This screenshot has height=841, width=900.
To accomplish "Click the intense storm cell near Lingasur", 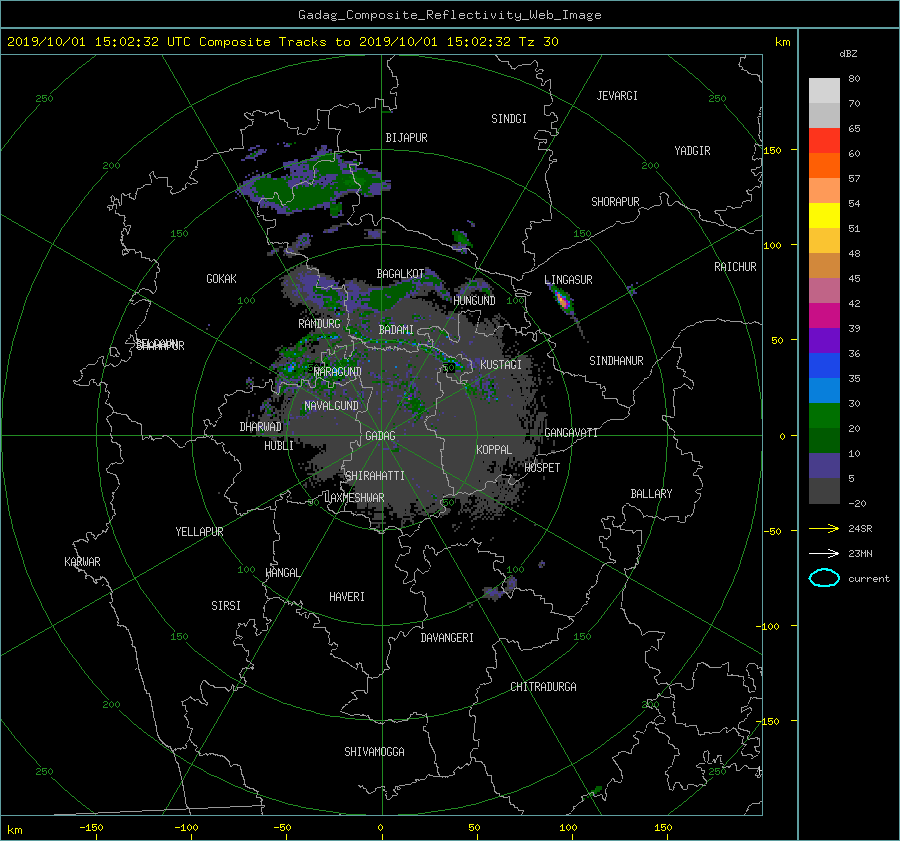I will pos(562,300).
